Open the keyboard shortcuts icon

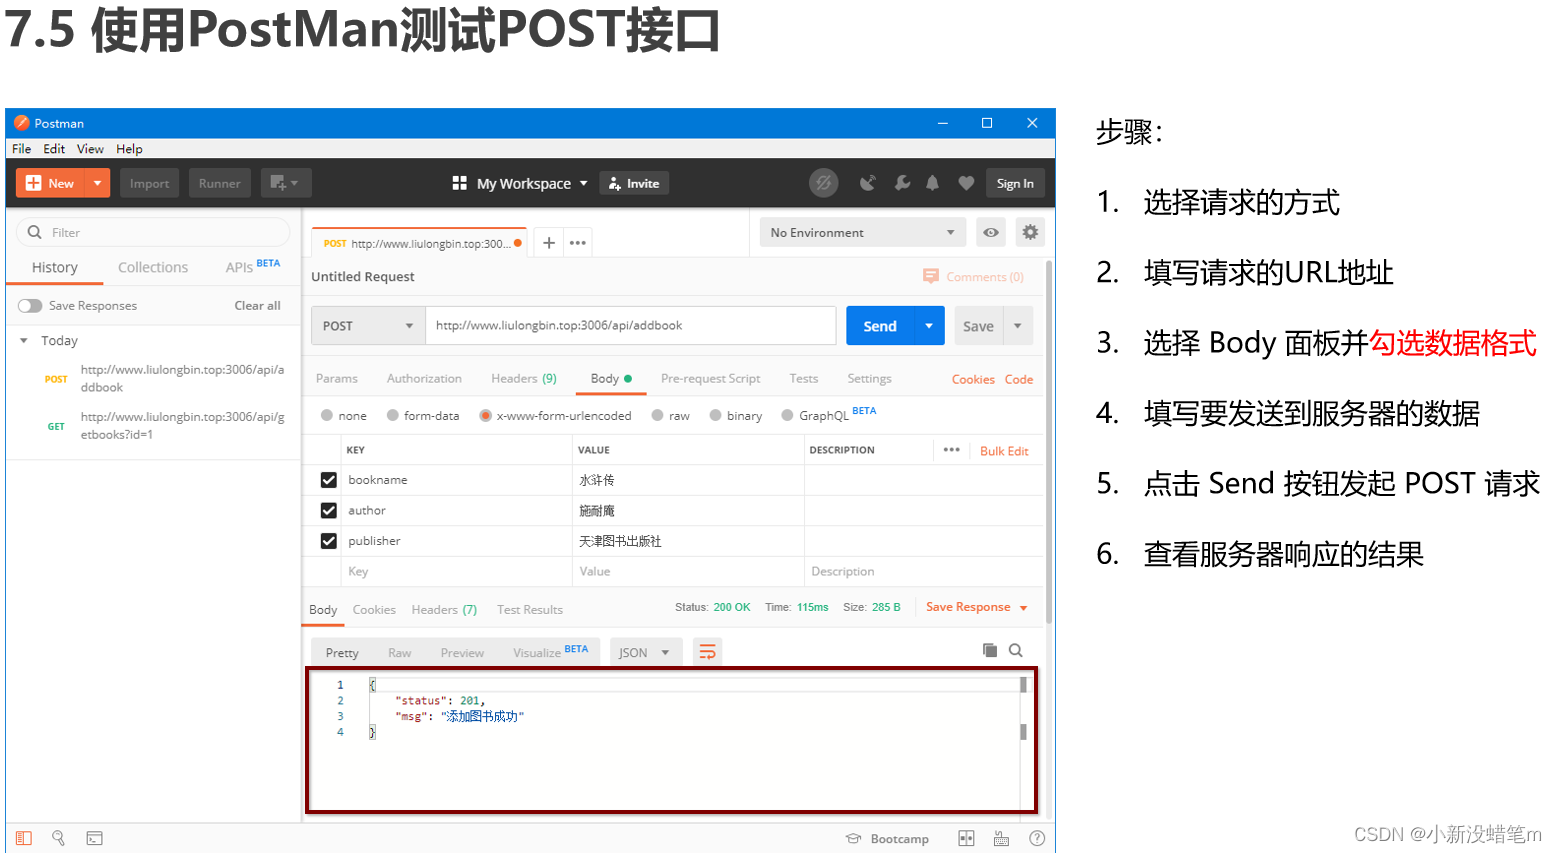click(x=1001, y=838)
